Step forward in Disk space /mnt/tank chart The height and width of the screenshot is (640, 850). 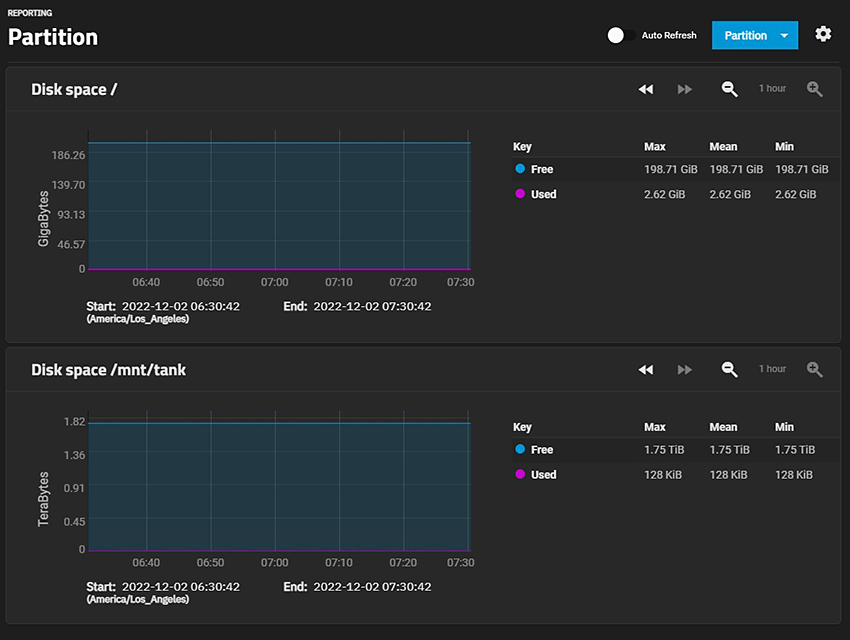tap(685, 370)
